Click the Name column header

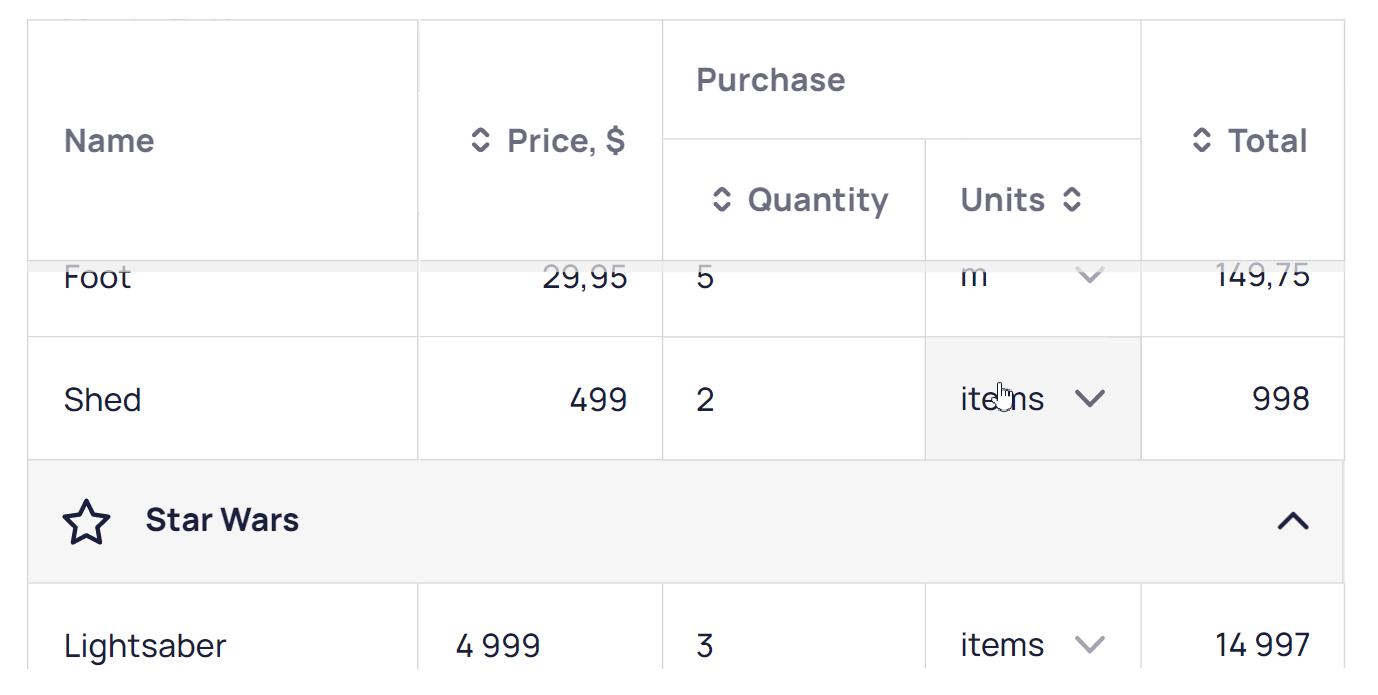pyautogui.click(x=110, y=141)
